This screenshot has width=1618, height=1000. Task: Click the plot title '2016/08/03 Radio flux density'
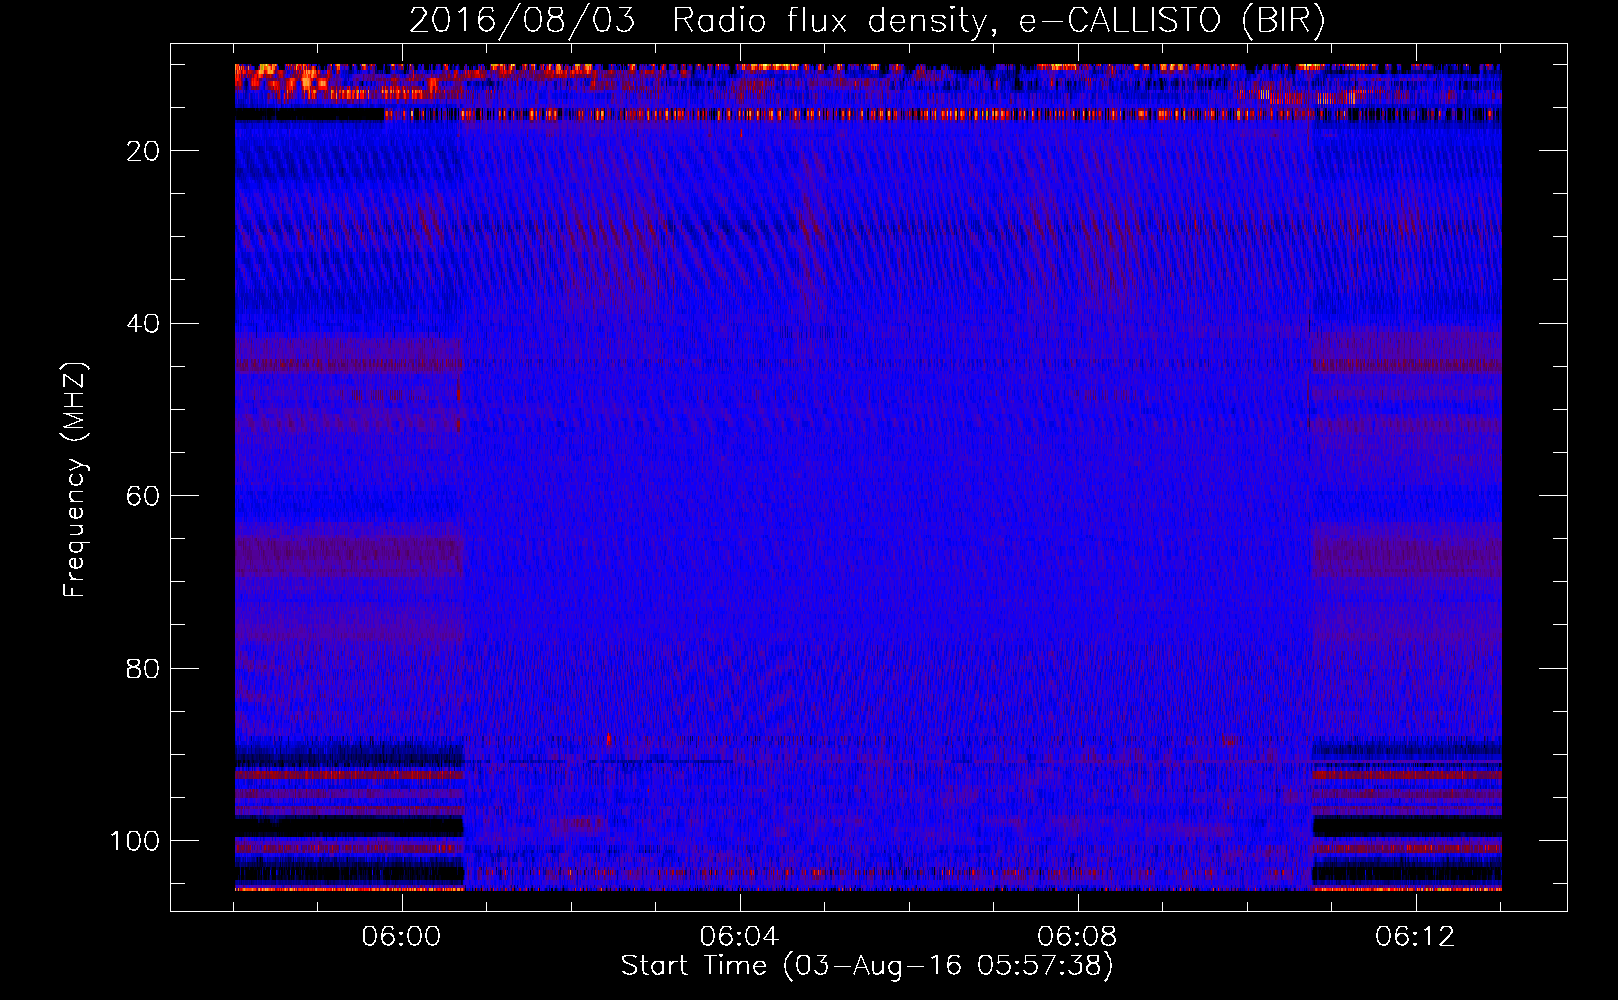tap(866, 20)
